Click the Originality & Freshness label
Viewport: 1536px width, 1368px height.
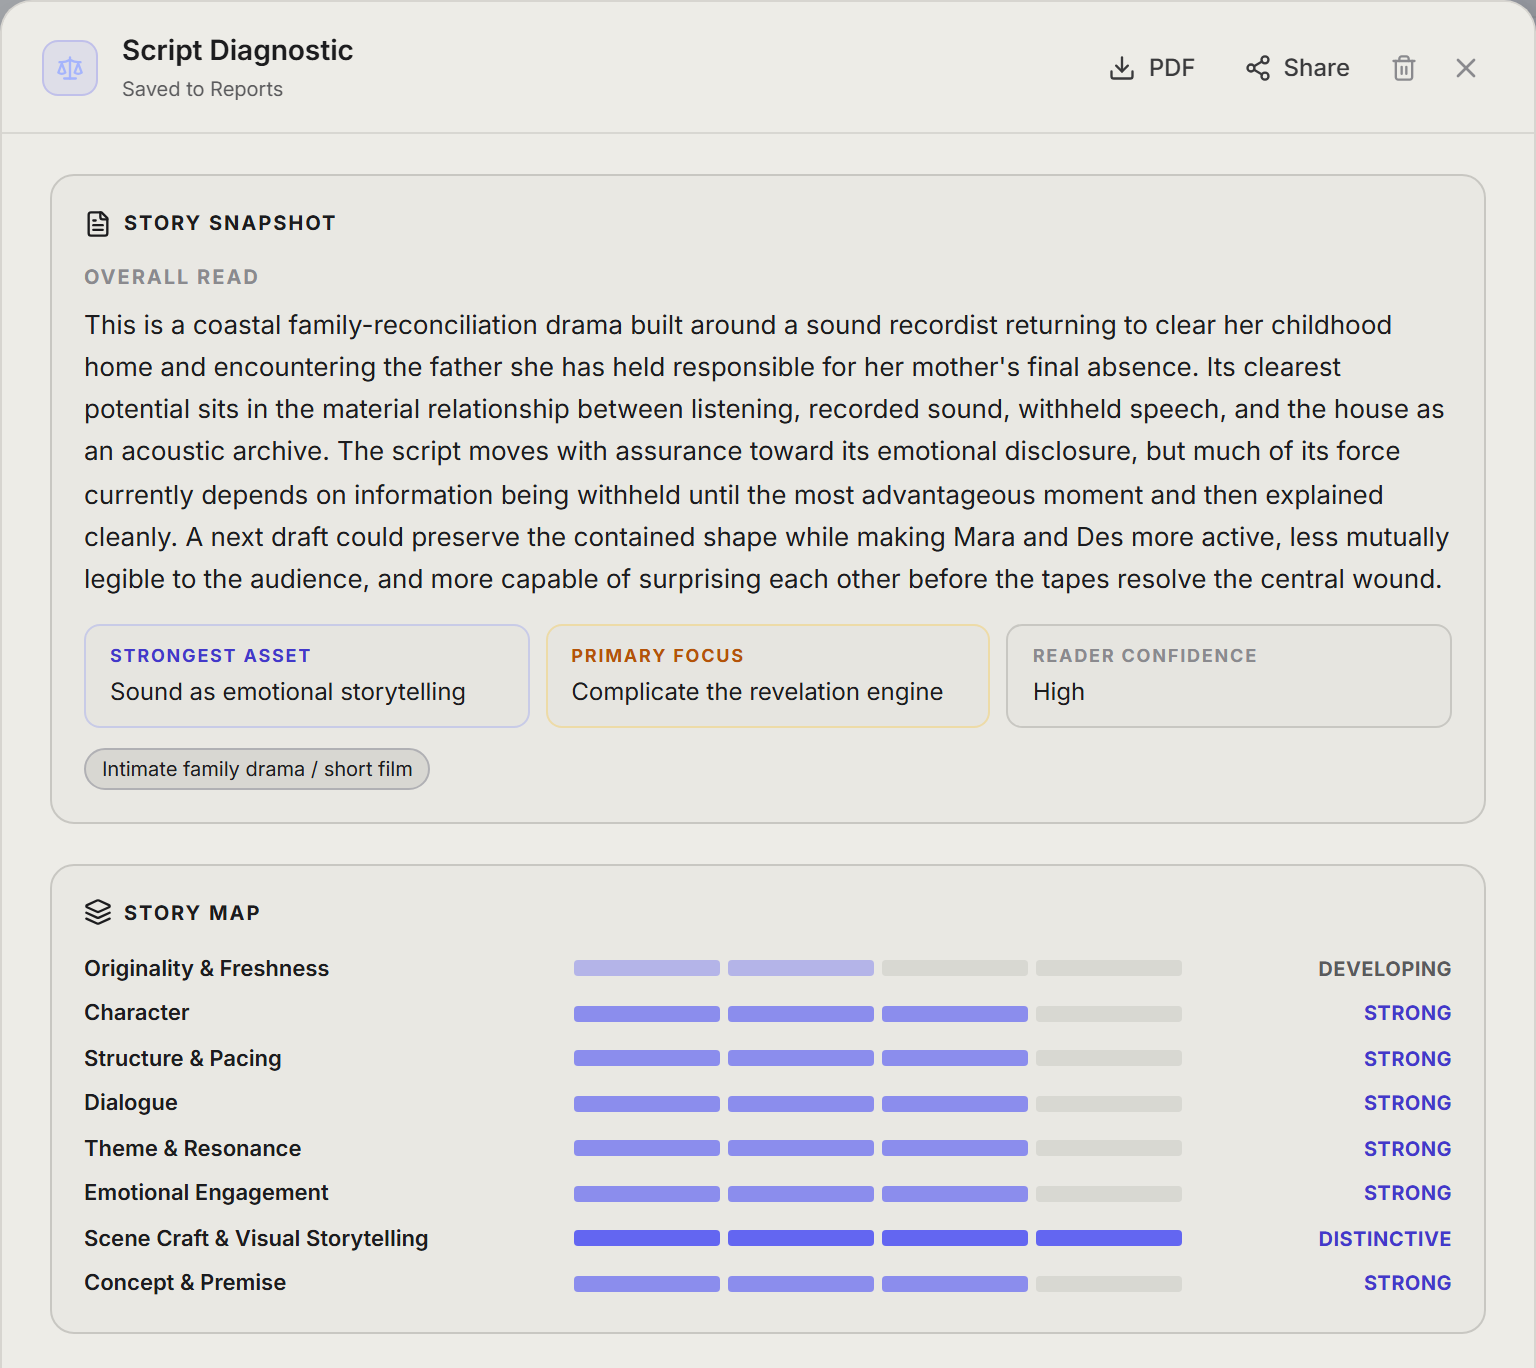click(206, 968)
